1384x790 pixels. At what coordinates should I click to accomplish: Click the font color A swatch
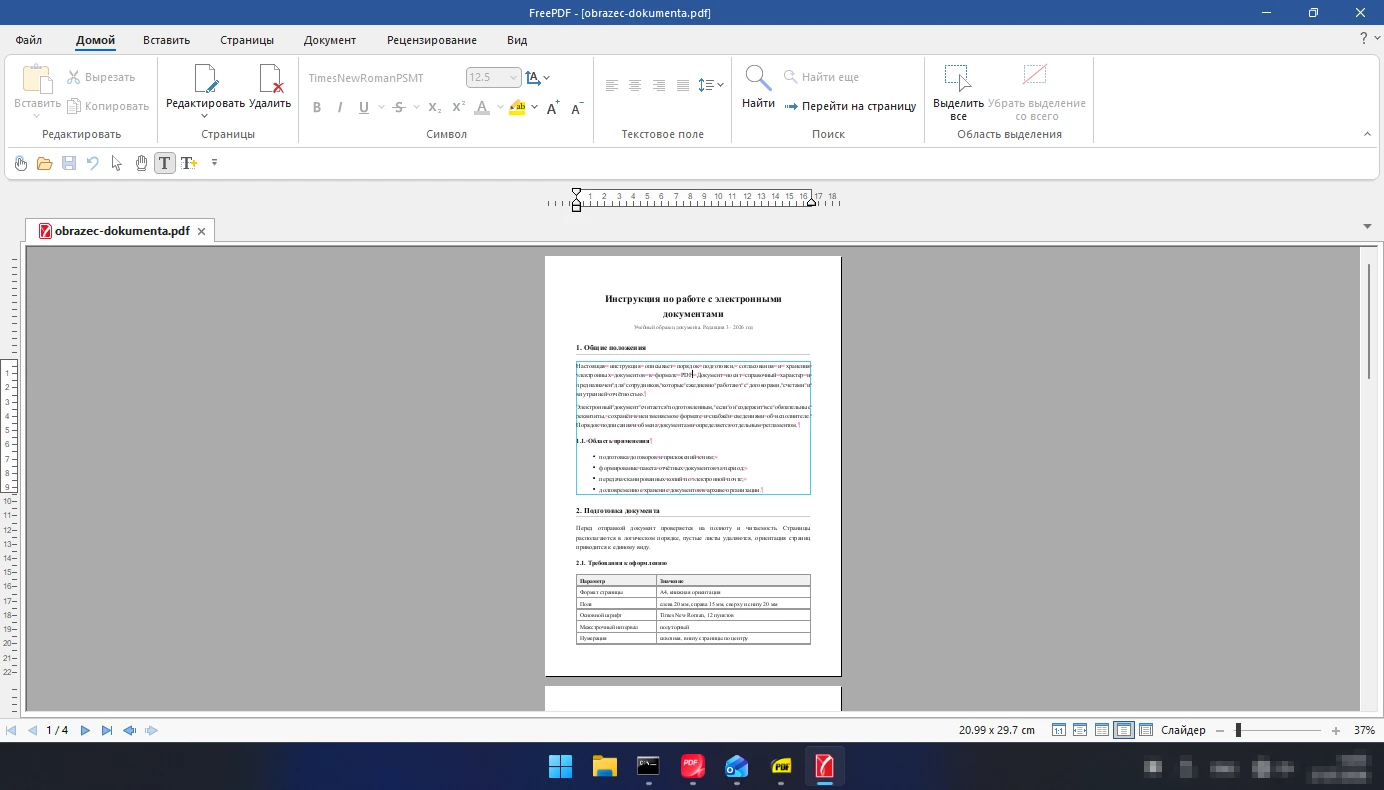[482, 108]
